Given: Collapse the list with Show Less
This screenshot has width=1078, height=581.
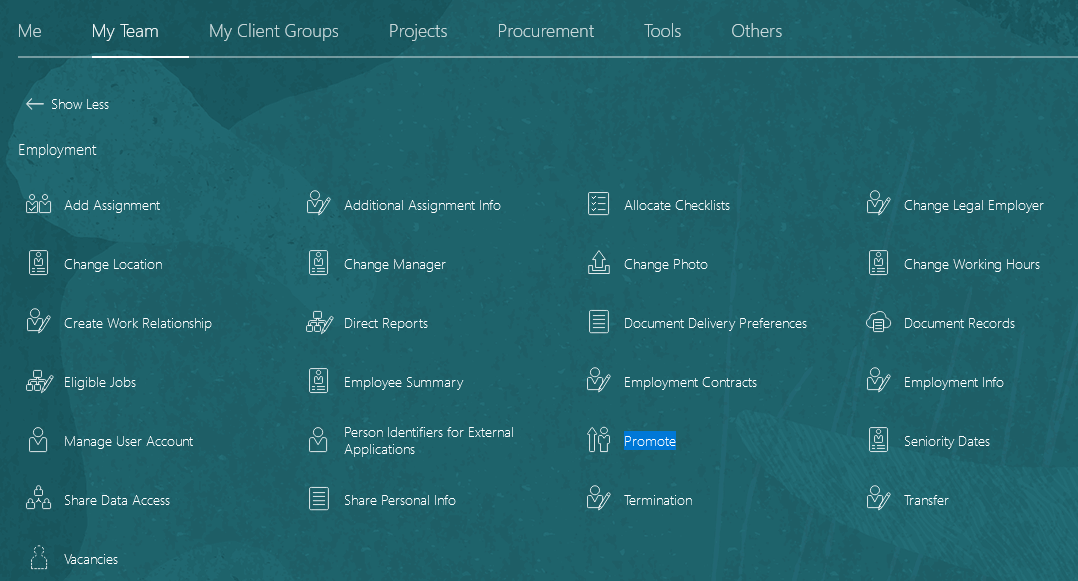Looking at the screenshot, I should coord(67,105).
